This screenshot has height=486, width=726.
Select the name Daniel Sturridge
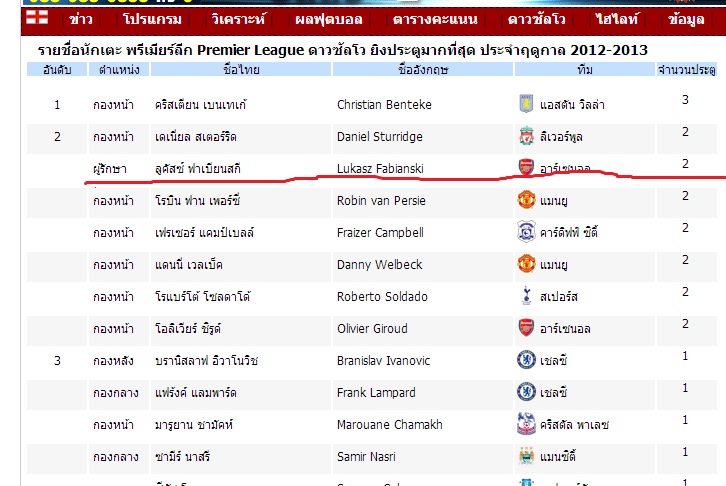[380, 137]
